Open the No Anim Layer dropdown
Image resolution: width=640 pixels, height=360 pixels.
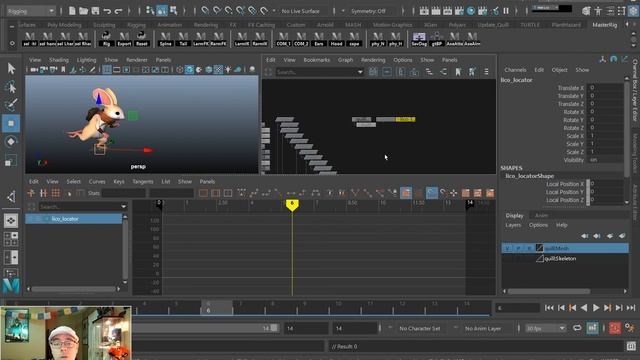[x=483, y=328]
